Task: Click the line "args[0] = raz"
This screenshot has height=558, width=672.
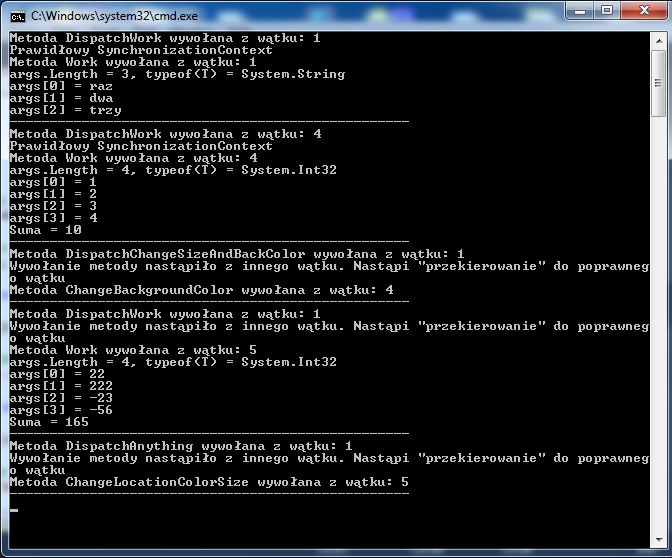Action: [x=61, y=86]
